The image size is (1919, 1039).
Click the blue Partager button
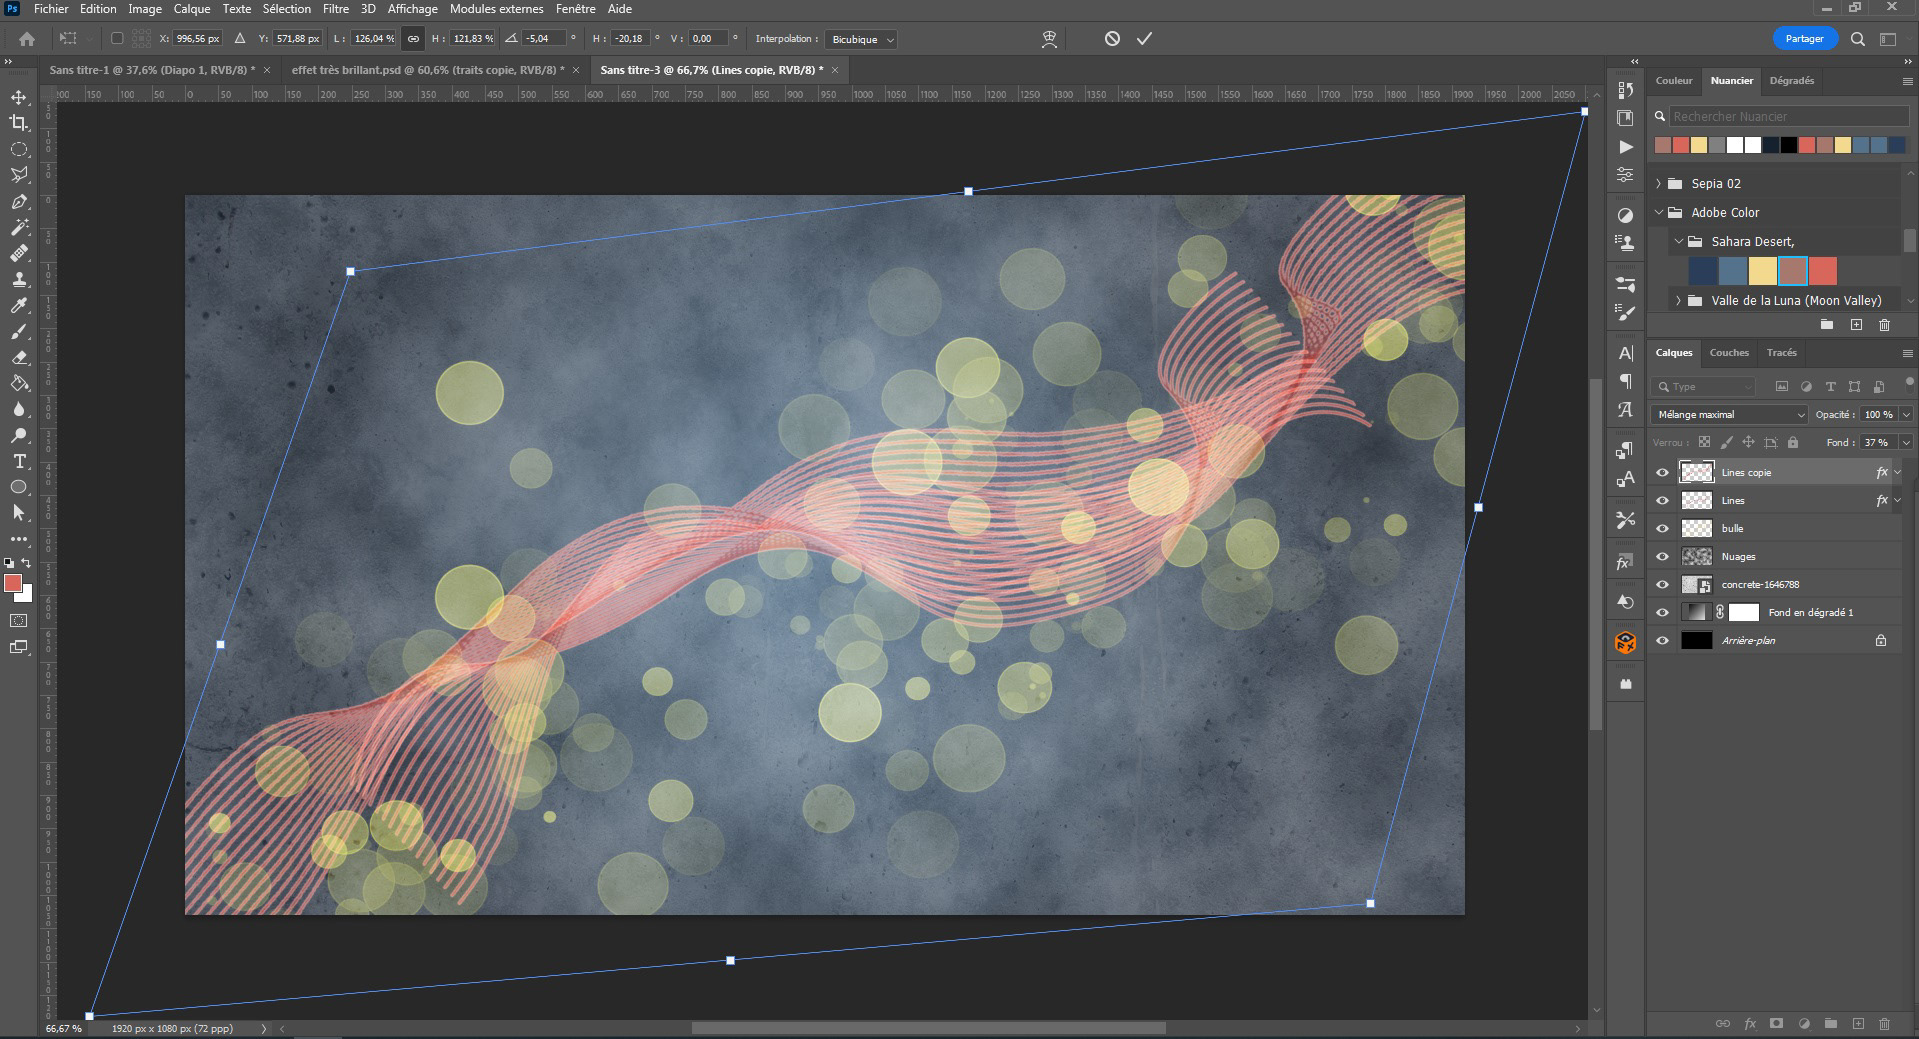1804,39
